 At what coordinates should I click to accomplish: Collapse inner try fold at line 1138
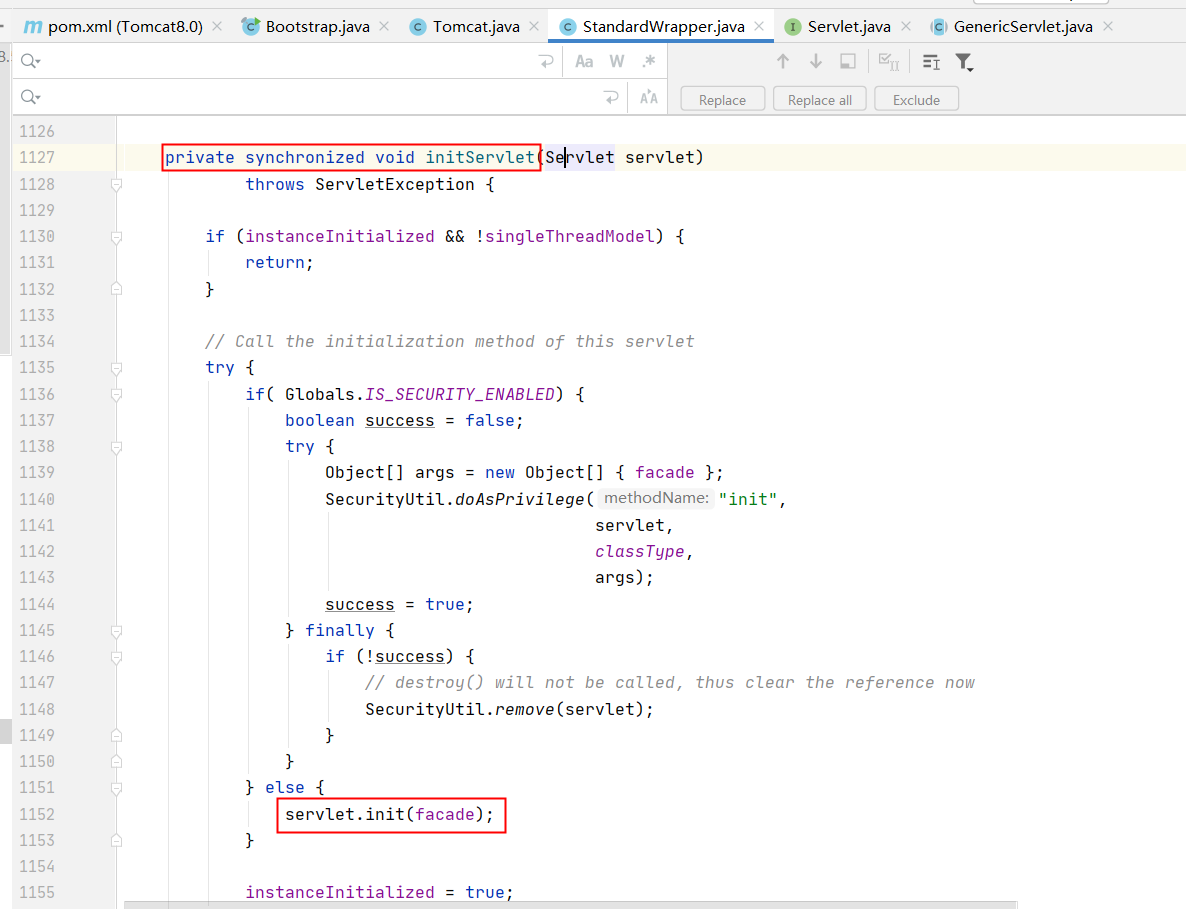point(116,447)
